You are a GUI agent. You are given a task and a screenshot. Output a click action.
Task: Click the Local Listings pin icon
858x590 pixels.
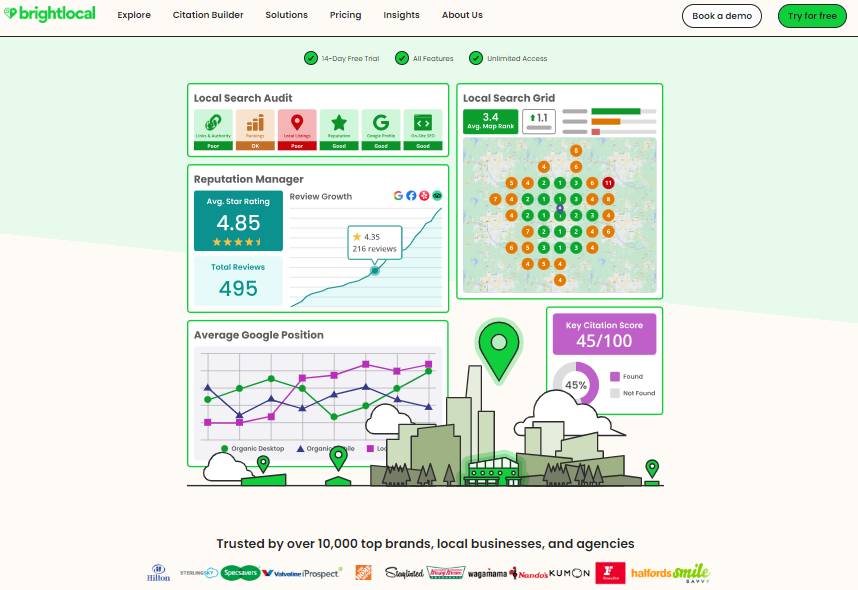pyautogui.click(x=297, y=122)
